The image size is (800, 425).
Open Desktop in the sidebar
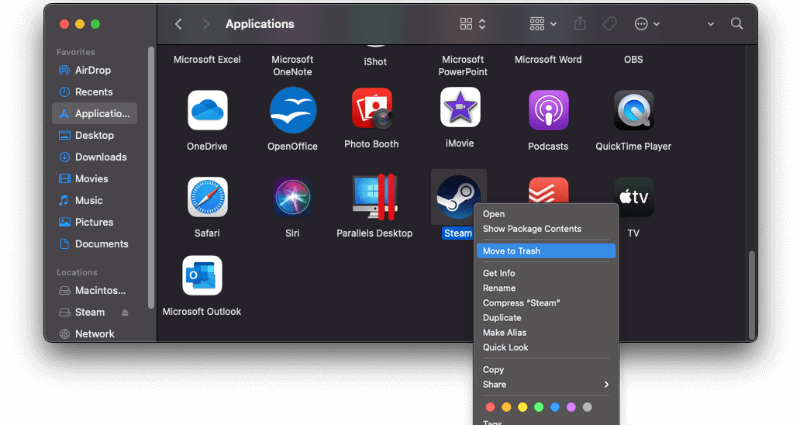pyautogui.click(x=94, y=135)
